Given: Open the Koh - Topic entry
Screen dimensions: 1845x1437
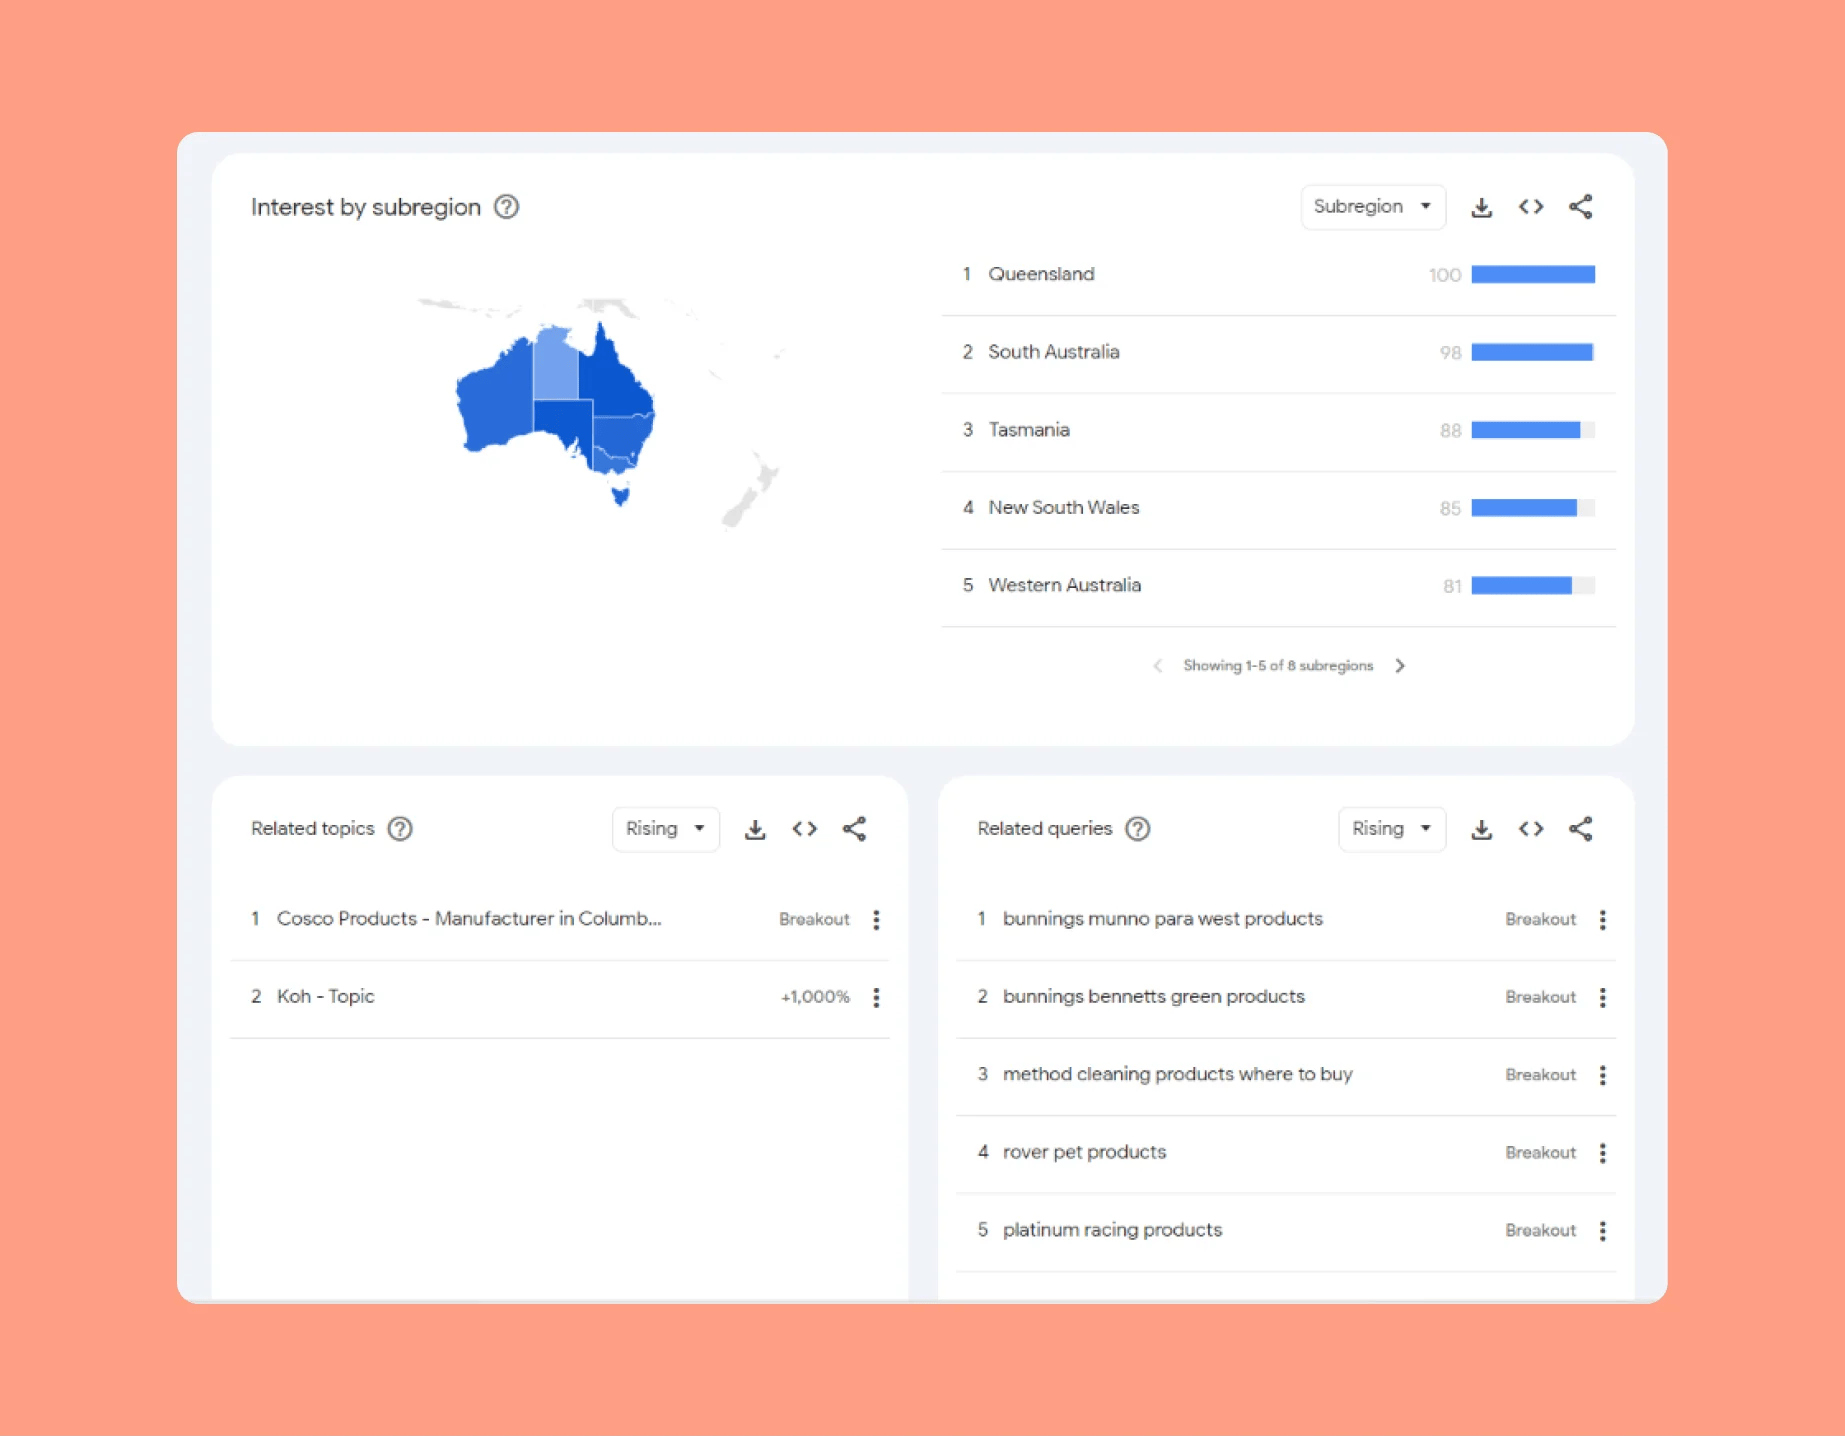Looking at the screenshot, I should (326, 997).
